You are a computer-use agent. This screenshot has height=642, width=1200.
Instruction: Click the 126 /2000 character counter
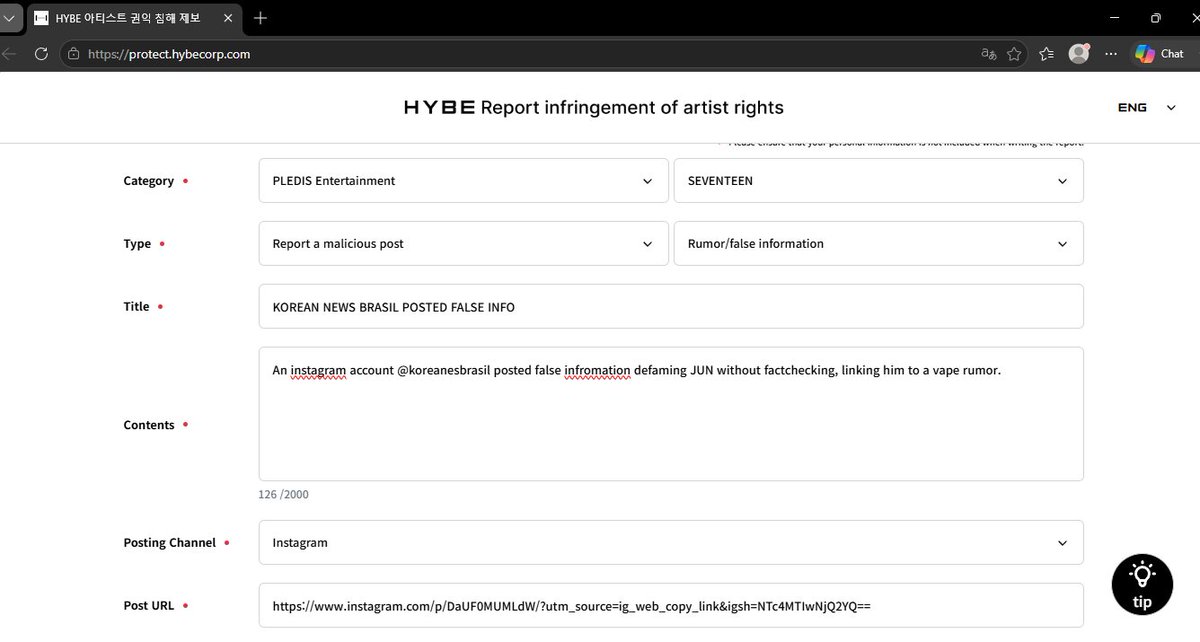click(x=284, y=495)
